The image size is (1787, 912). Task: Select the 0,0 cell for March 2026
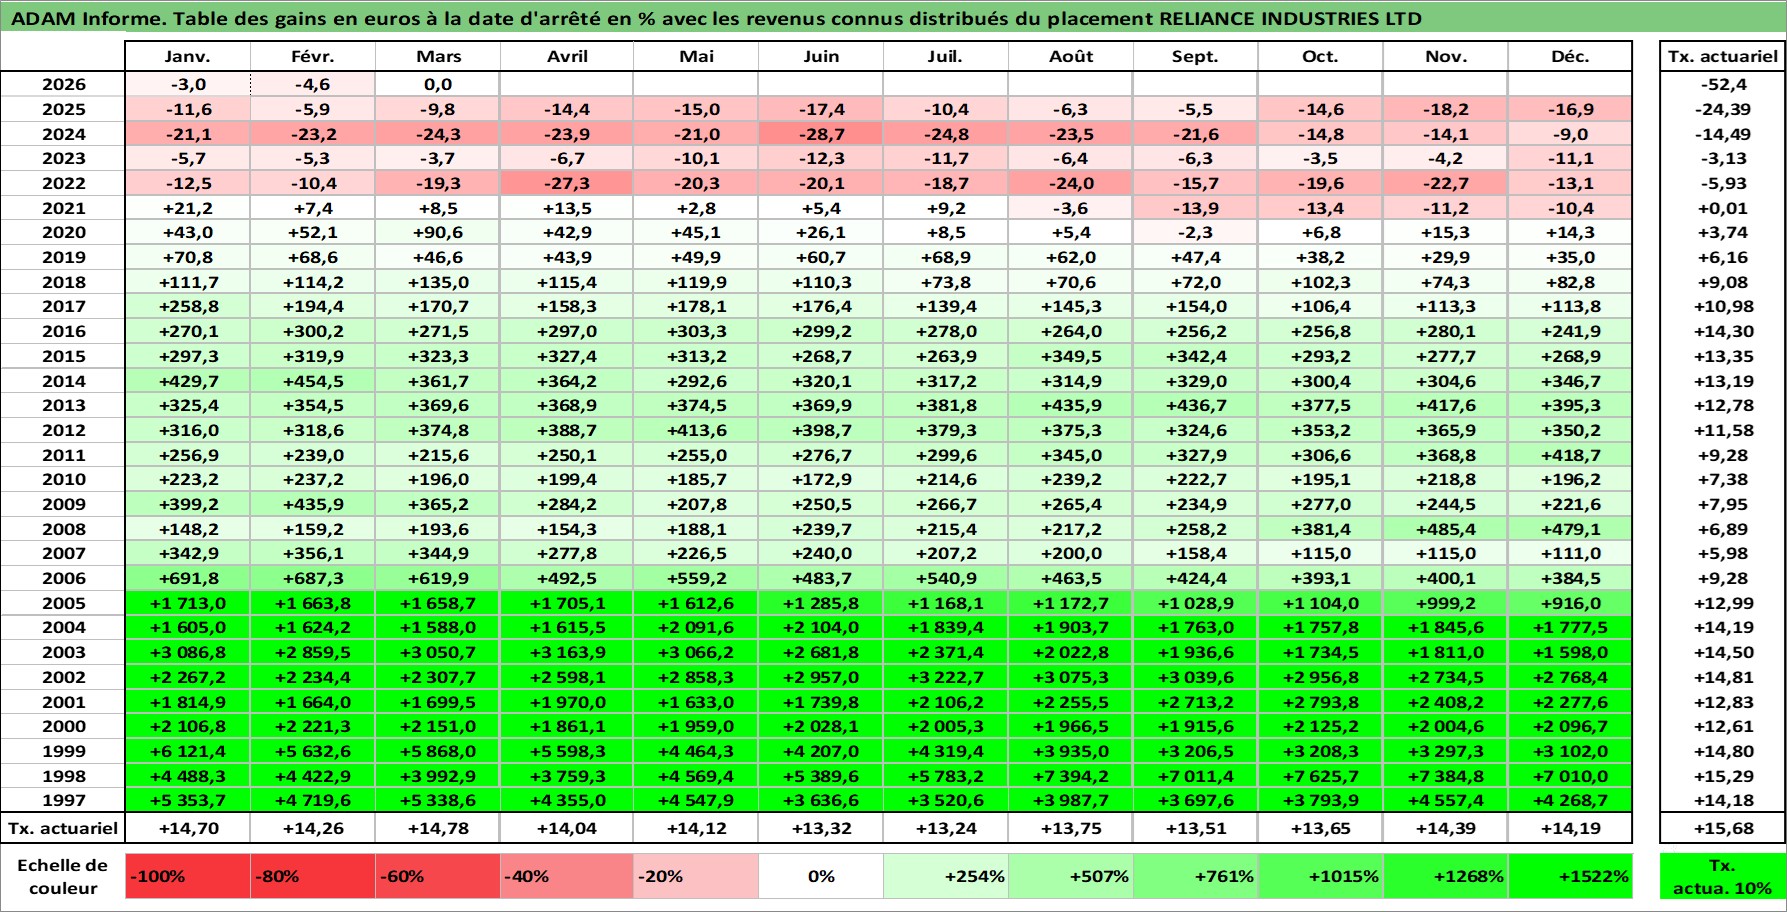point(438,85)
